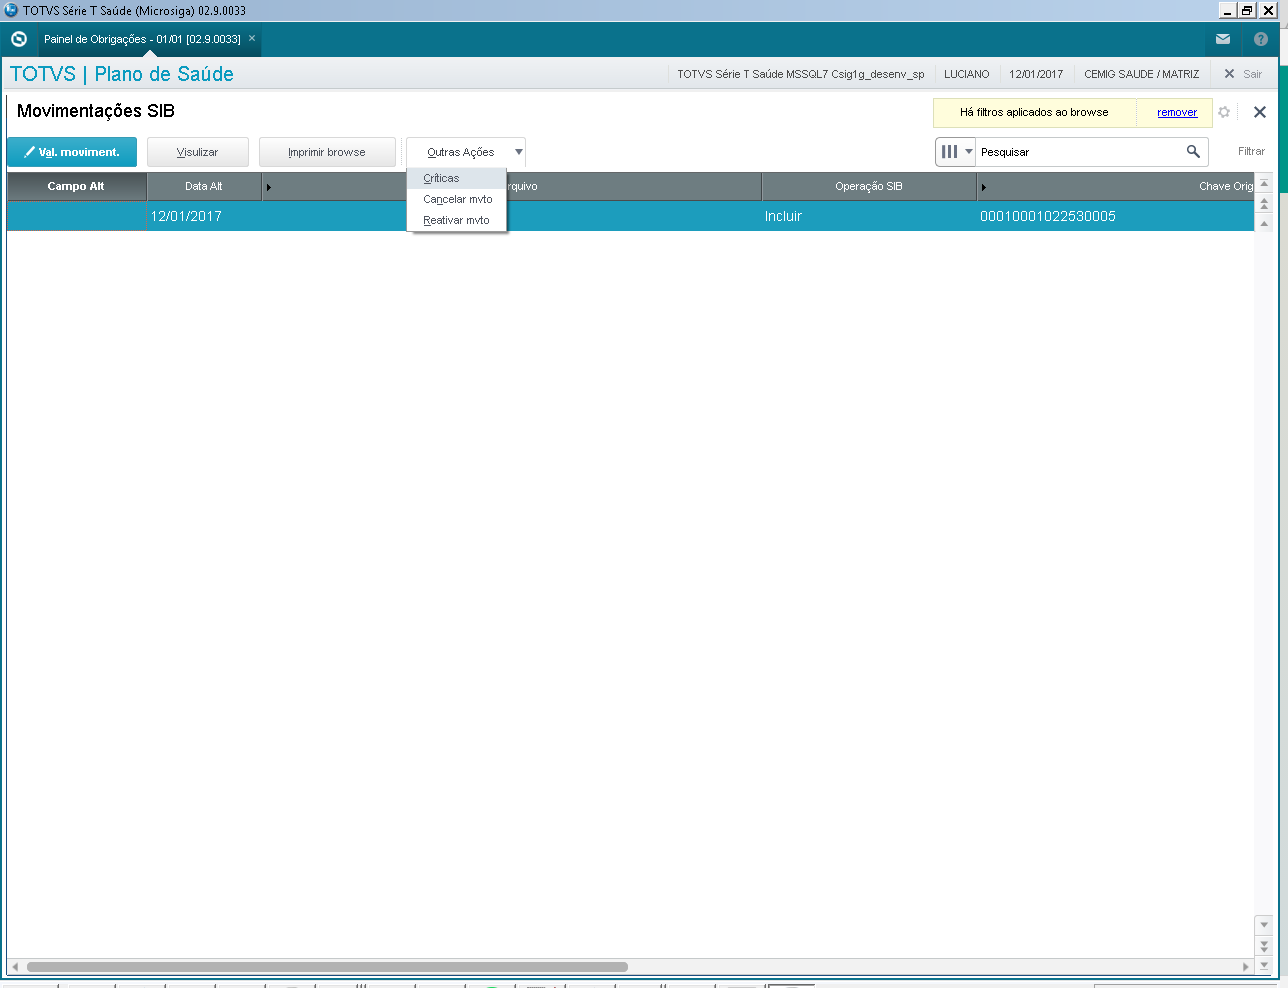The width and height of the screenshot is (1288, 988).
Task: Click the 12/01/2017 date in header bar
Action: point(1036,74)
